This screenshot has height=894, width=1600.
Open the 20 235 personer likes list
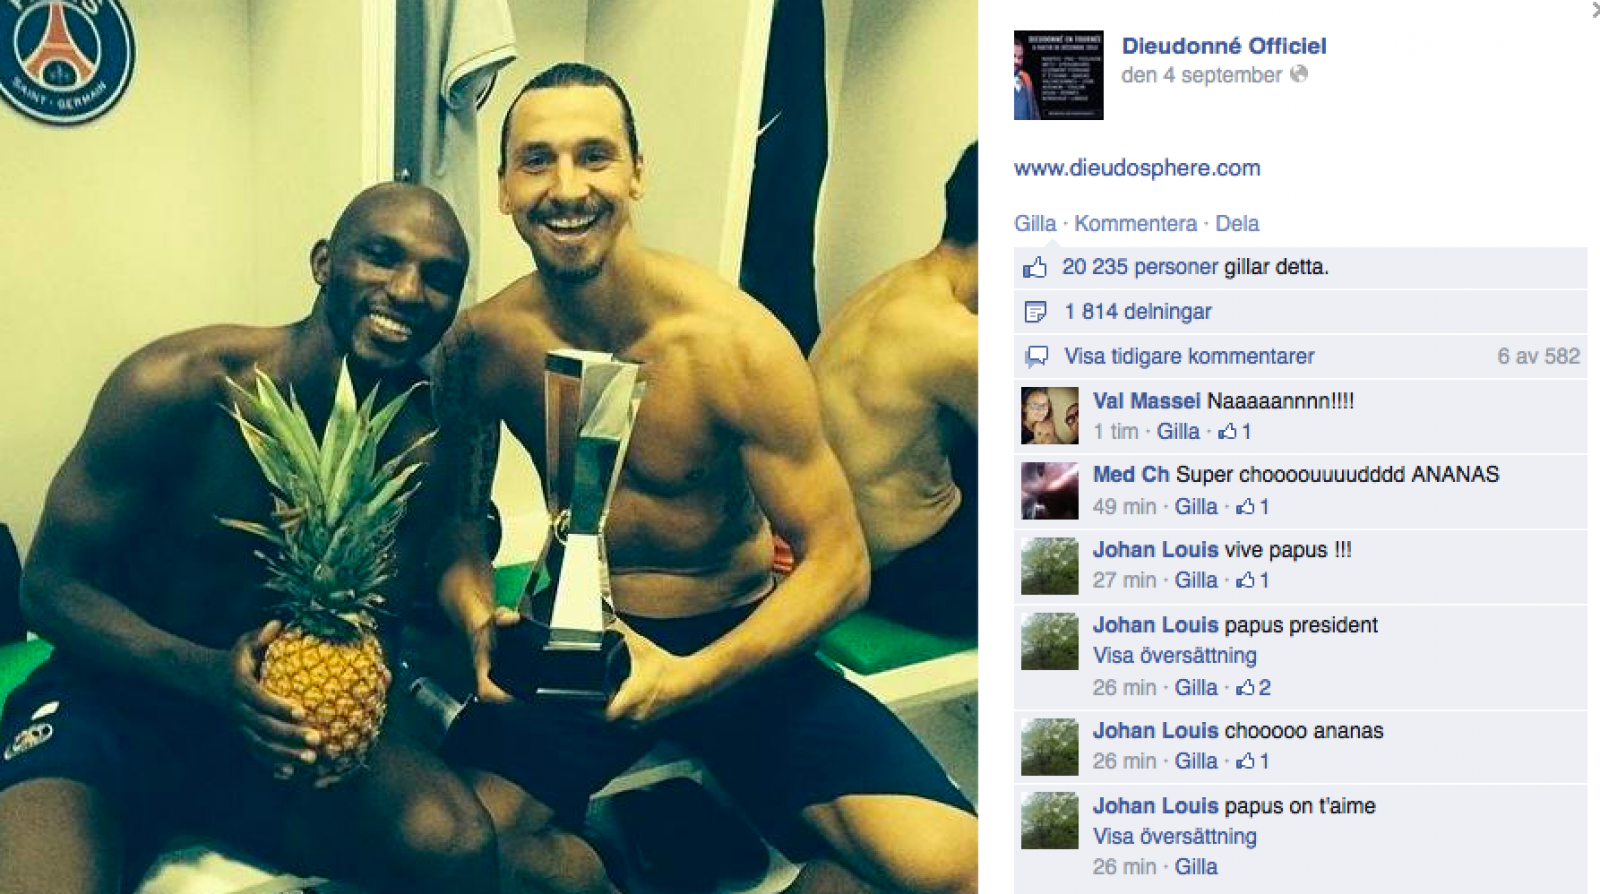click(1140, 267)
